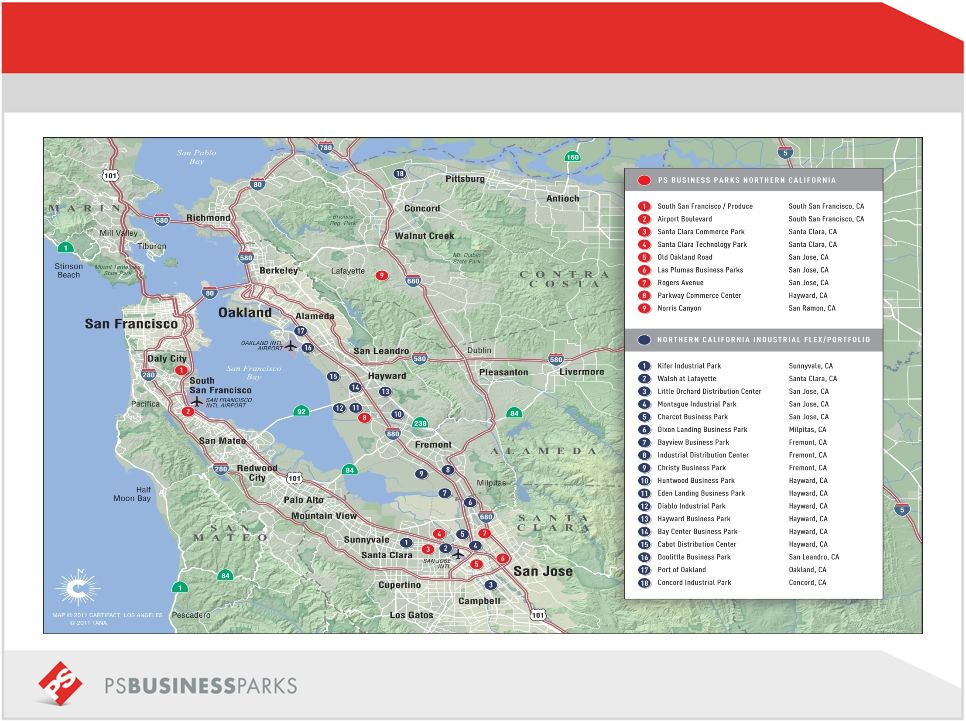Select 'Airport Boulevard' in the legend
Image resolution: width=966 pixels, height=721 pixels.
click(684, 219)
